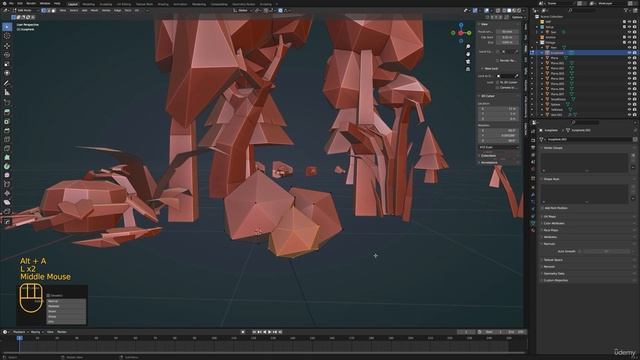This screenshot has width=640, height=360.
Task: Select the Measure tool
Action: (7, 93)
